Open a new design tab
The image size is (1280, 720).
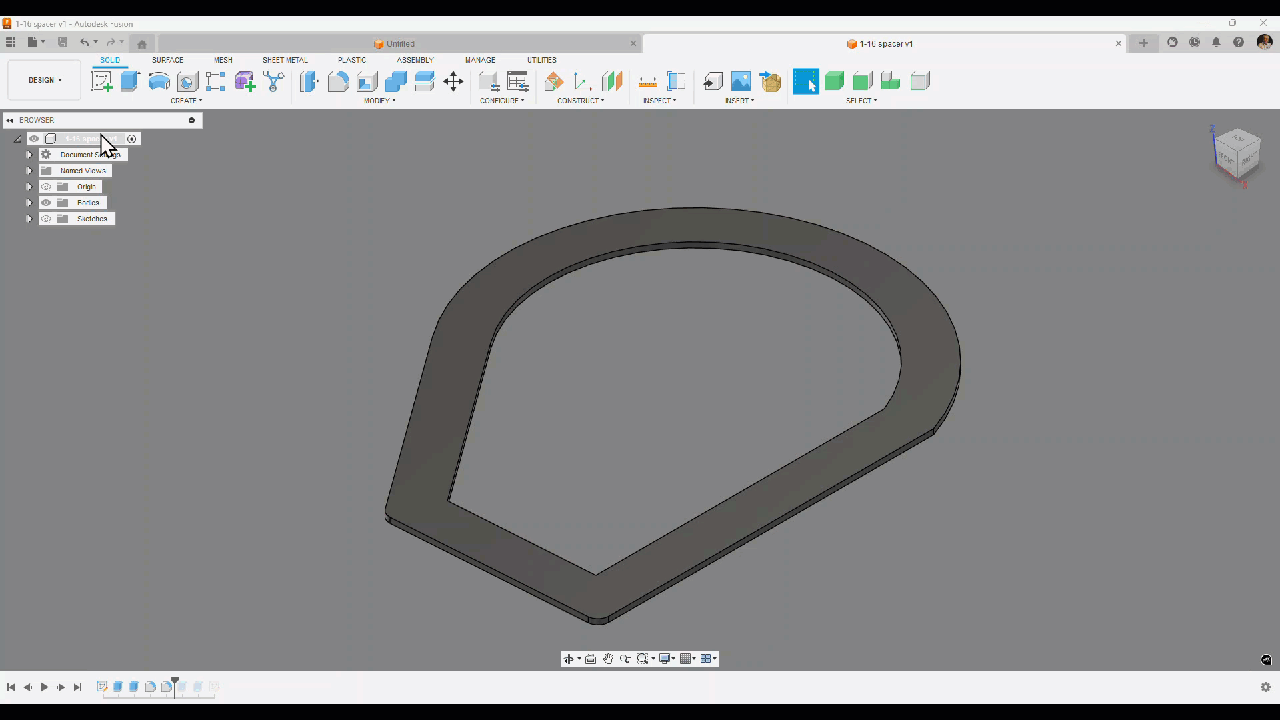click(1144, 43)
